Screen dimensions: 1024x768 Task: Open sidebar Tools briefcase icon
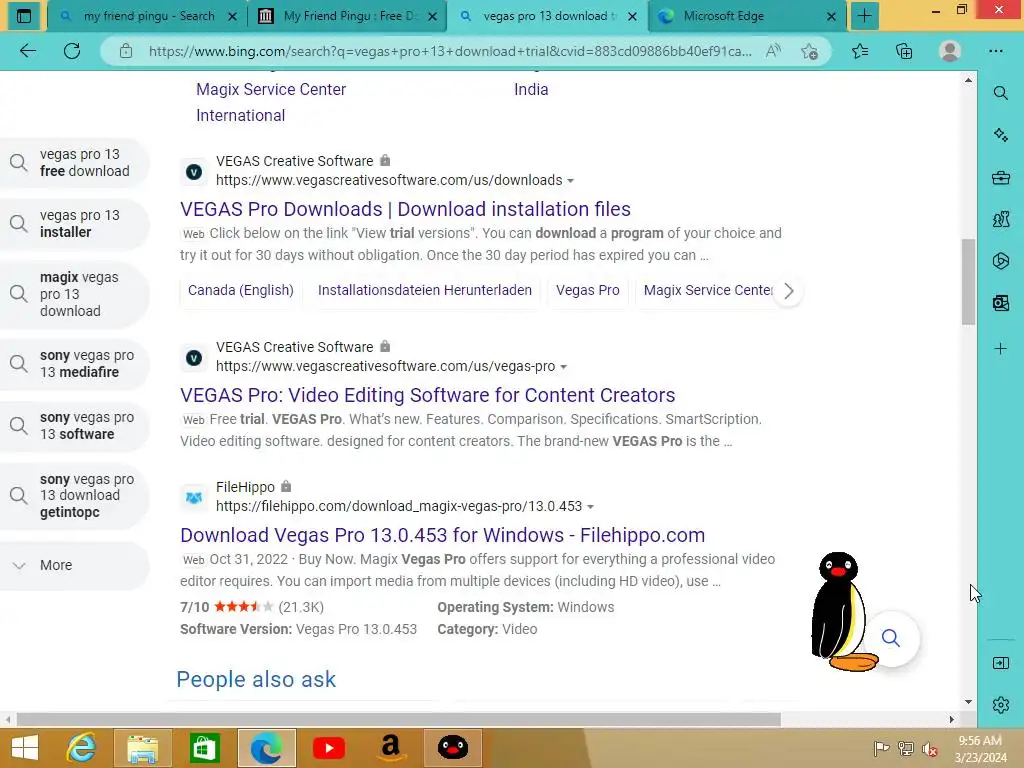coord(1000,177)
